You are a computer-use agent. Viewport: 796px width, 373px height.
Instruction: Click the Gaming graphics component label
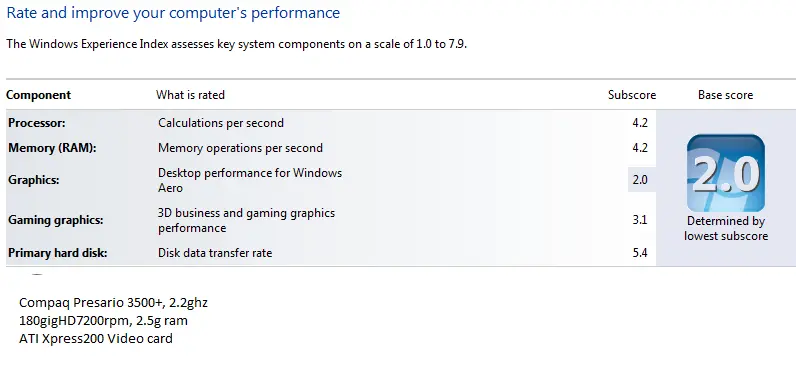[x=55, y=220]
